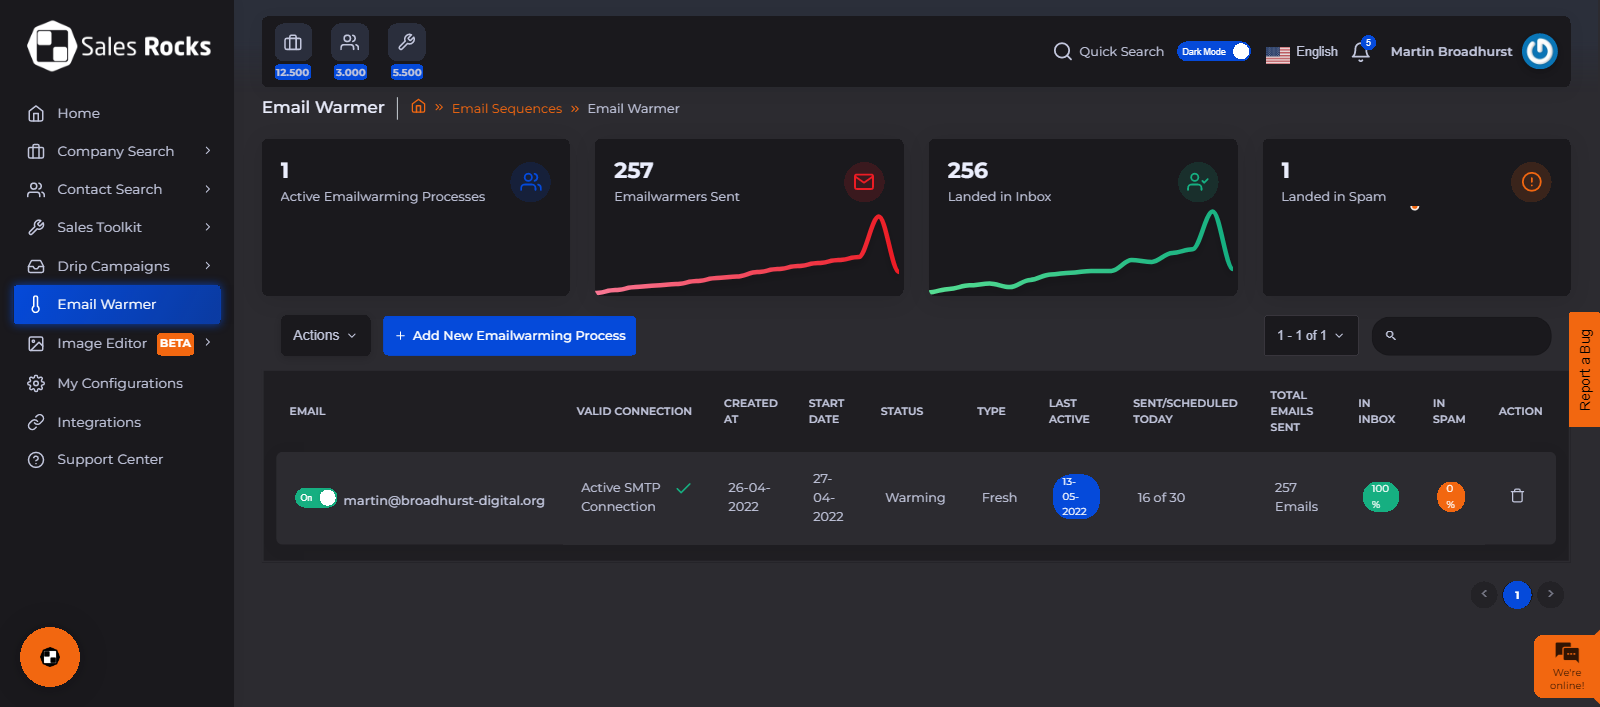Click the TOTAL EMAILS SENT column header
The height and width of the screenshot is (707, 1600).
tap(1292, 411)
